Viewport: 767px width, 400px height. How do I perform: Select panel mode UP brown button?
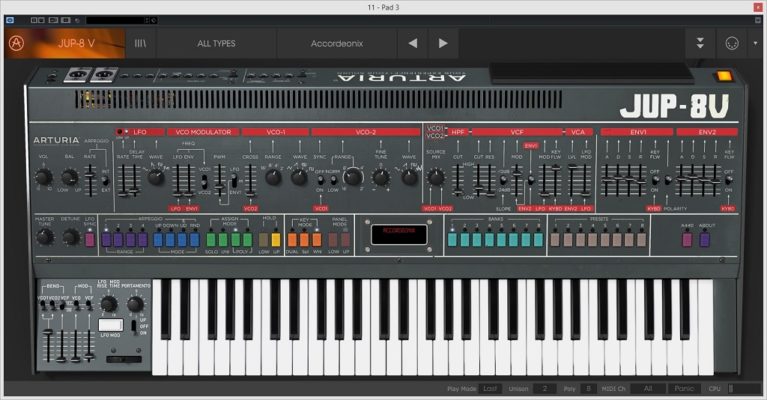pyautogui.click(x=345, y=240)
